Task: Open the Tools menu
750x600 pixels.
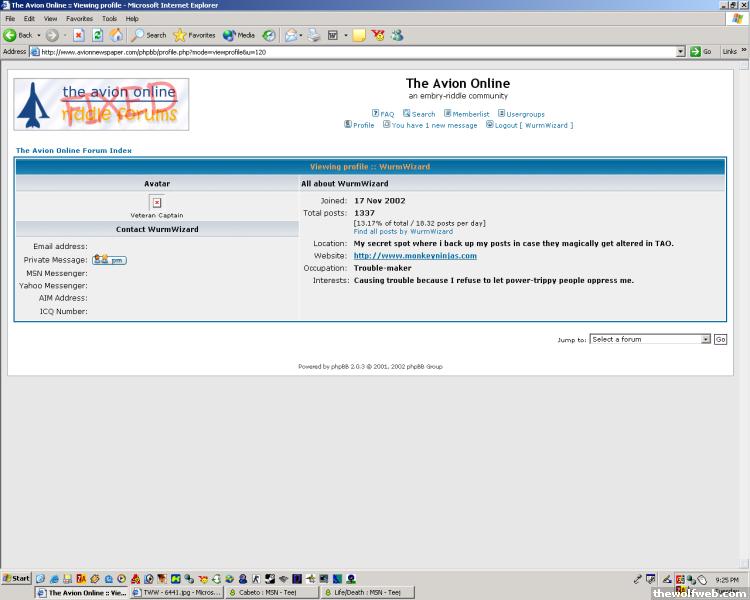Action: point(109,19)
